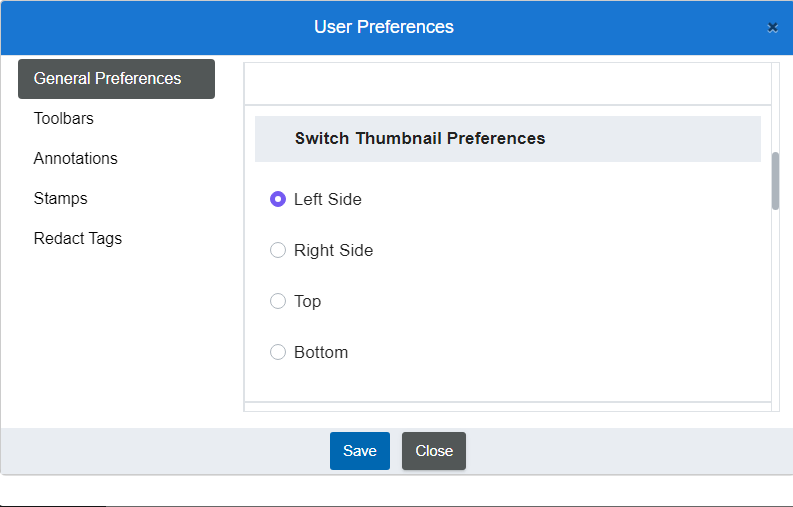Click the Switch Thumbnail Preferences heading
Viewport: 793px width, 507px height.
click(420, 139)
